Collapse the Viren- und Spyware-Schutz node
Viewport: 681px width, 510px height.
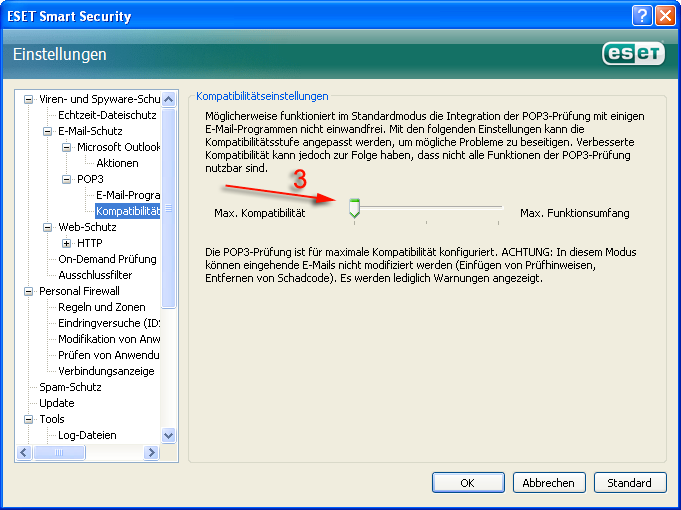click(x=28, y=99)
